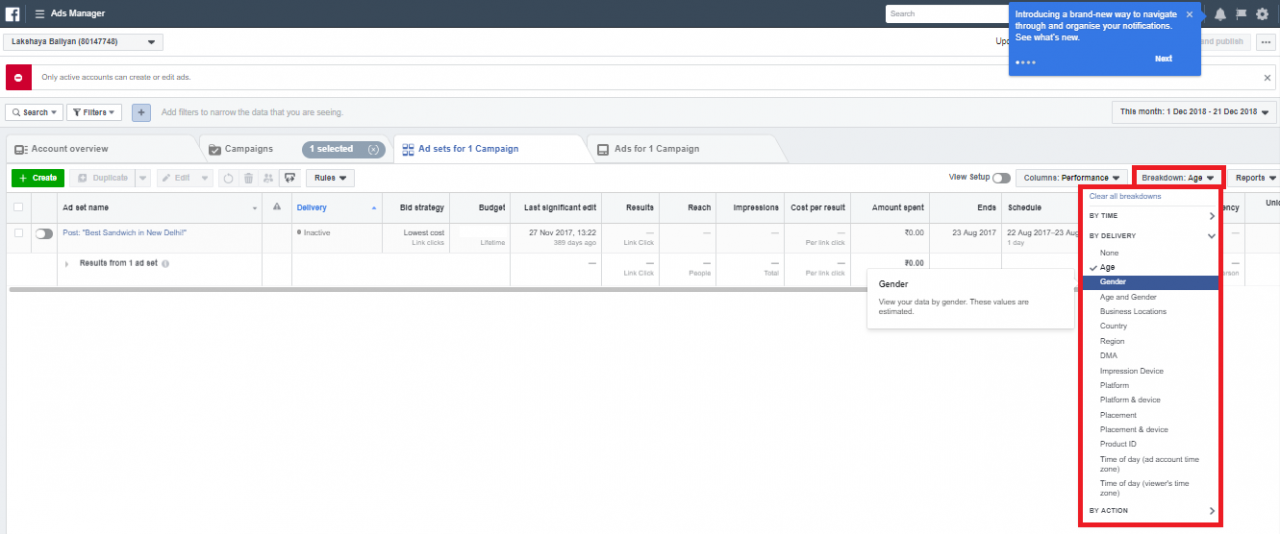Dismiss the active accounts warning banner
1280x534 pixels.
click(1267, 77)
